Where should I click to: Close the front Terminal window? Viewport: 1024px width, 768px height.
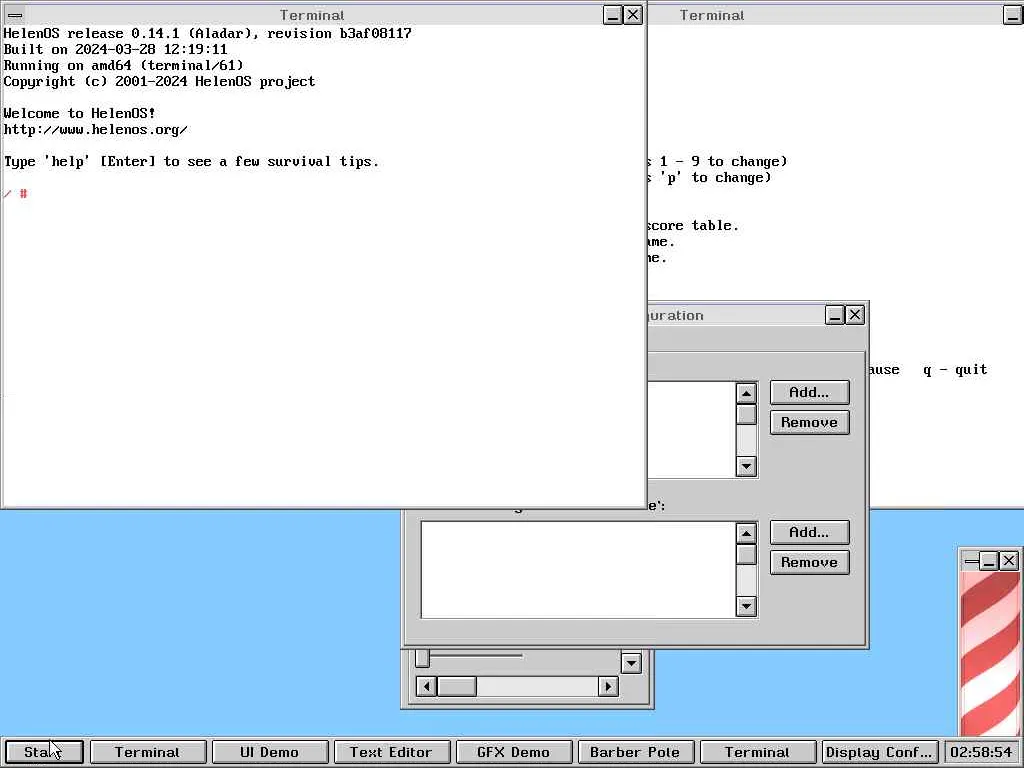coord(633,15)
